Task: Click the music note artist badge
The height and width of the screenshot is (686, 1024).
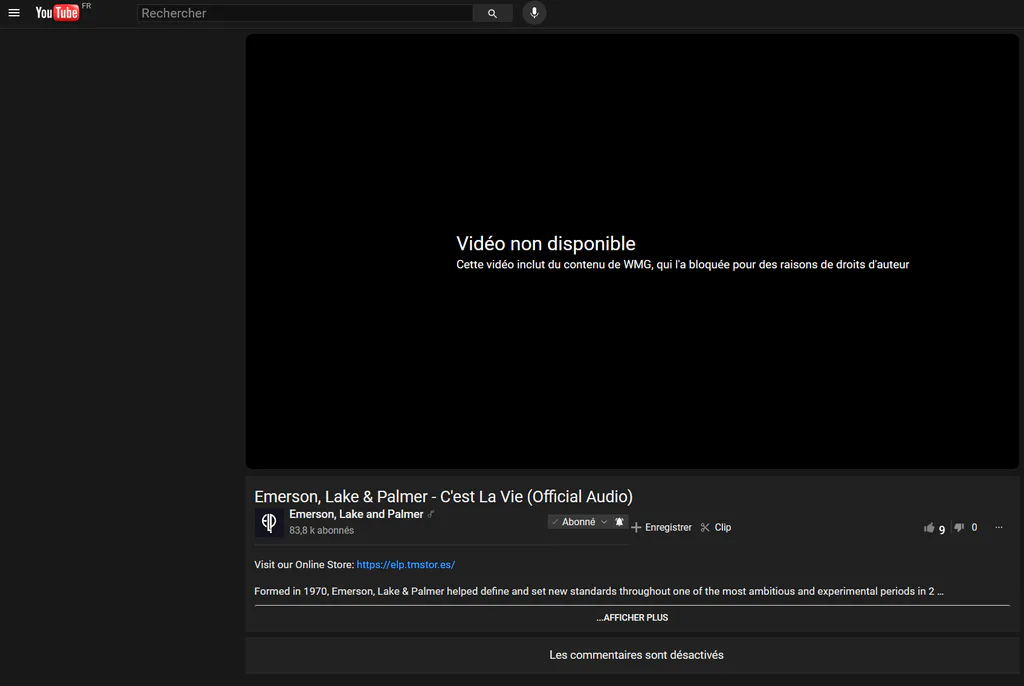Action: (x=431, y=515)
